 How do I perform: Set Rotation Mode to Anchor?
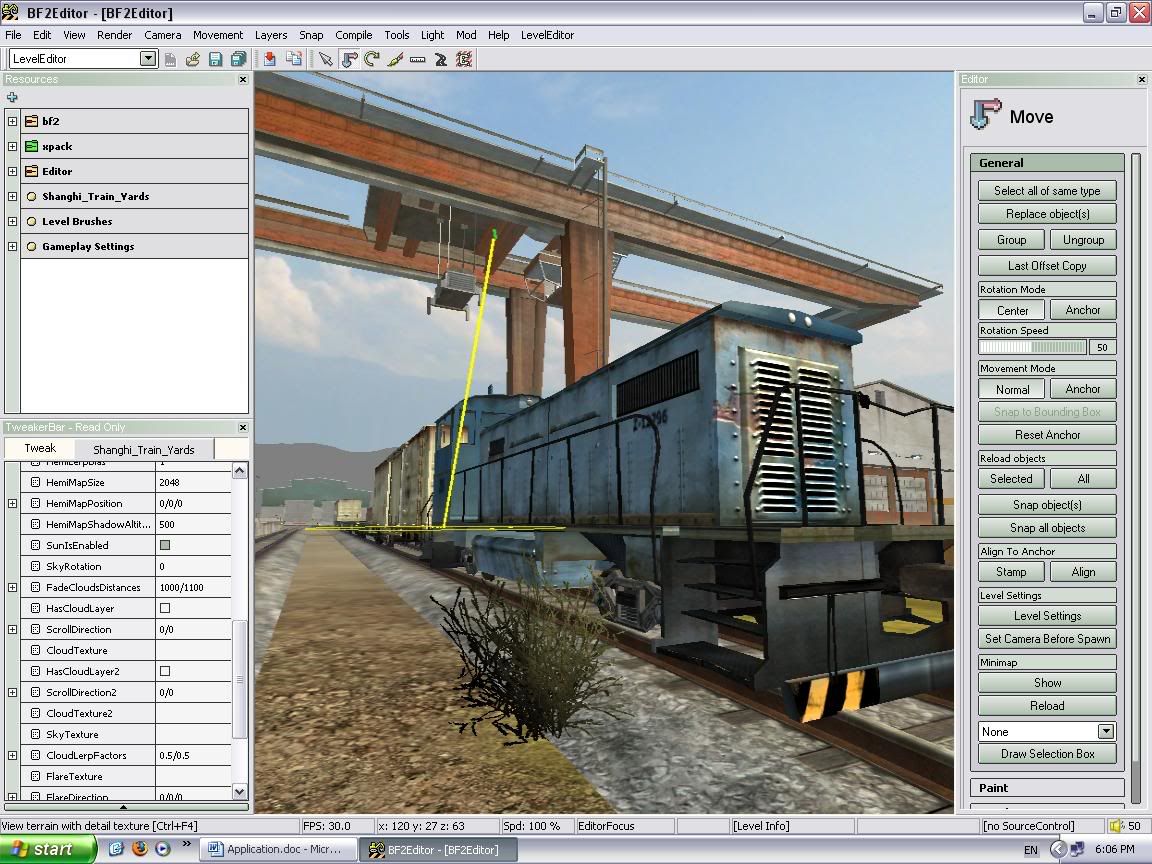tap(1083, 310)
